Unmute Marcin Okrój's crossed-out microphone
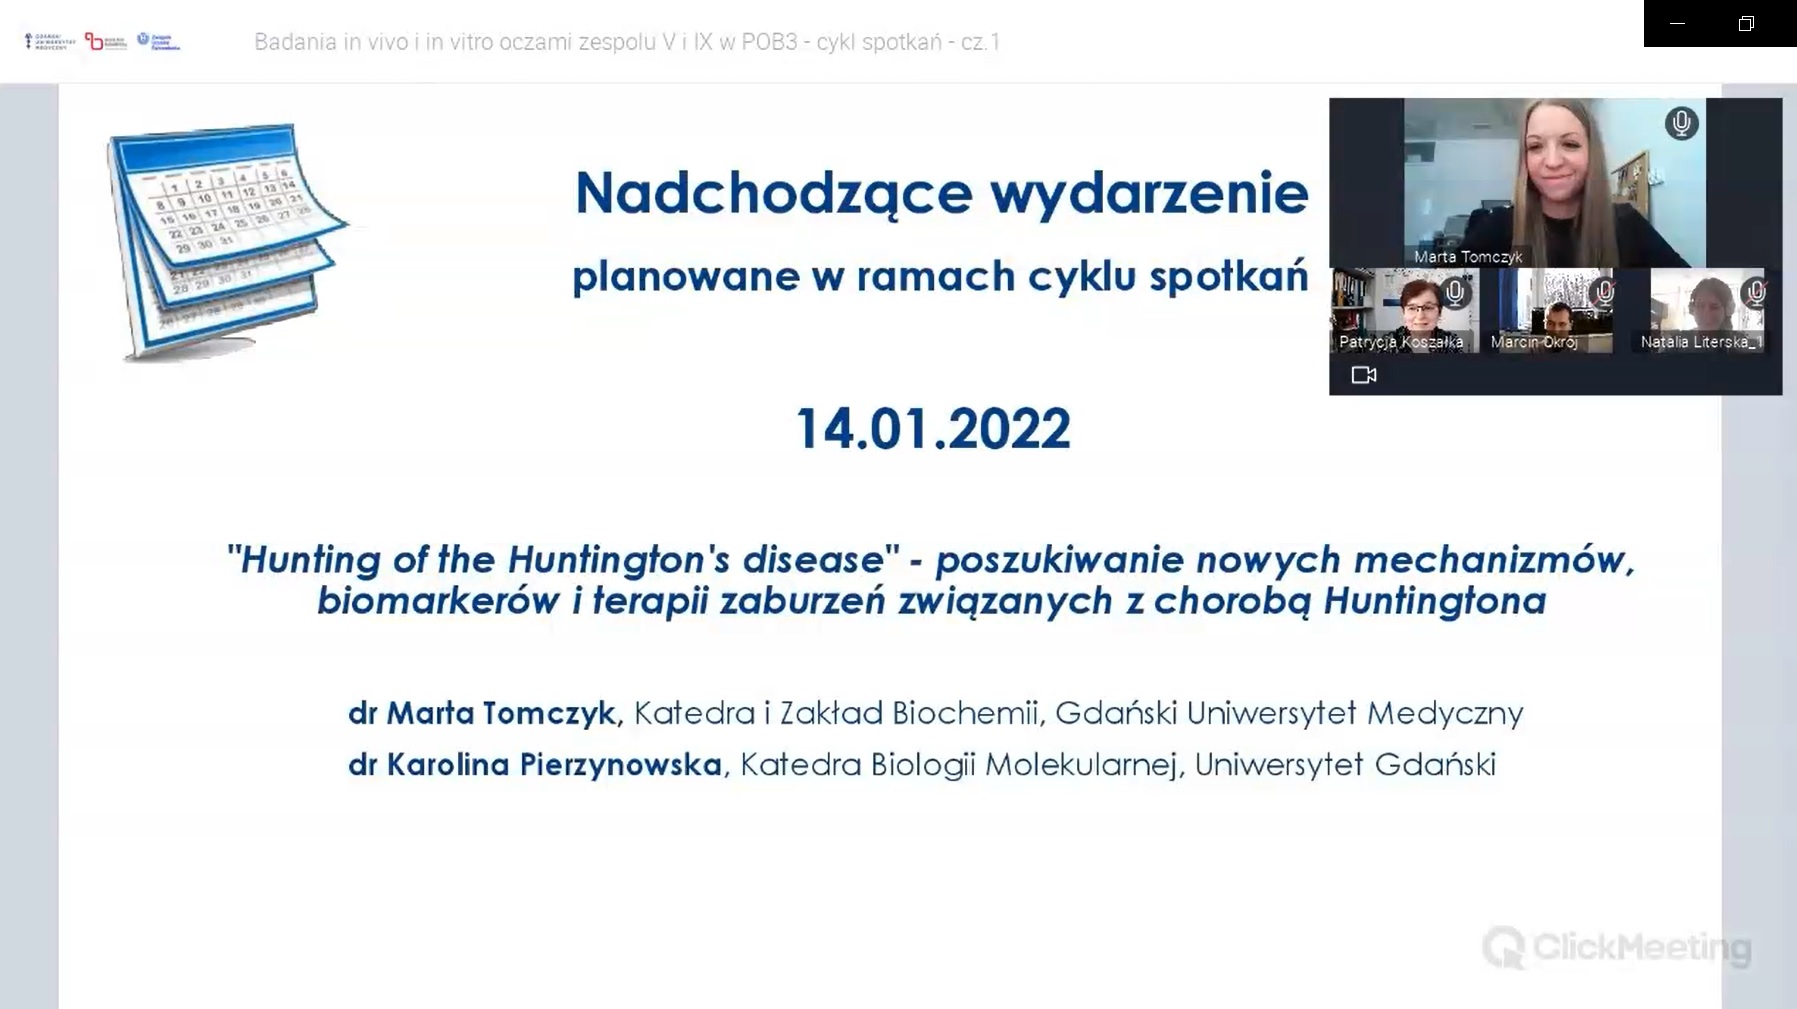The width and height of the screenshot is (1797, 1009). 1604,292
